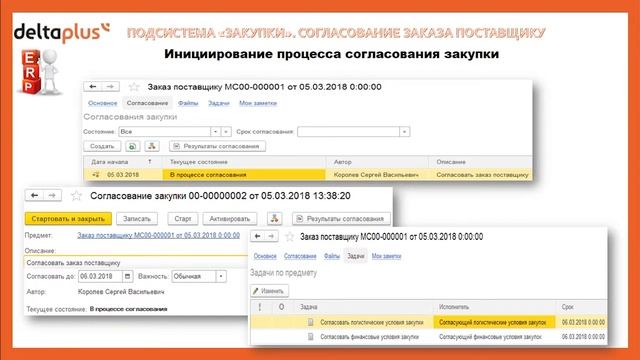Click the Состояние field showing Все
Screen dimensions: 640x360
164,132
